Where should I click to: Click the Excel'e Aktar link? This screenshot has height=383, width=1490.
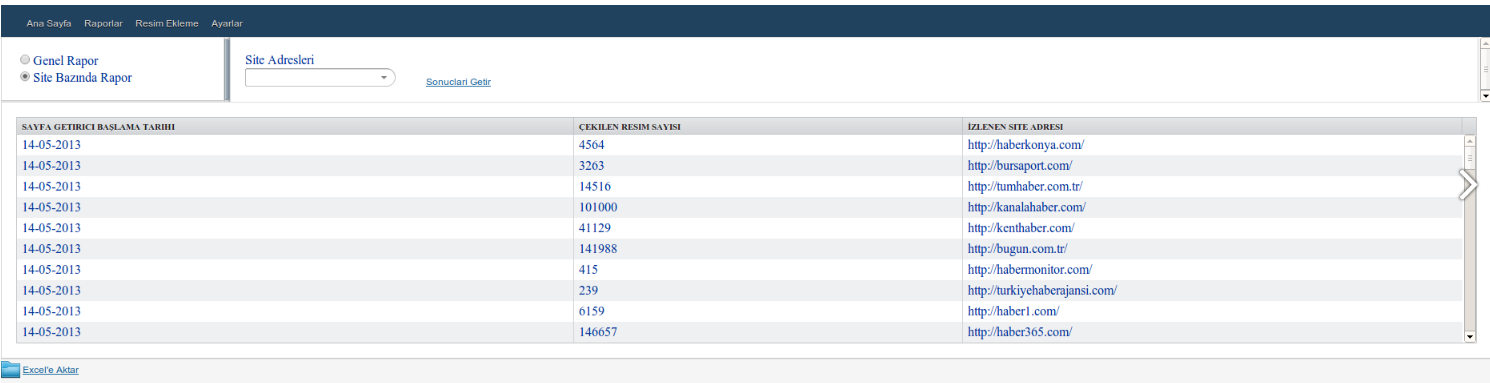coord(50,370)
